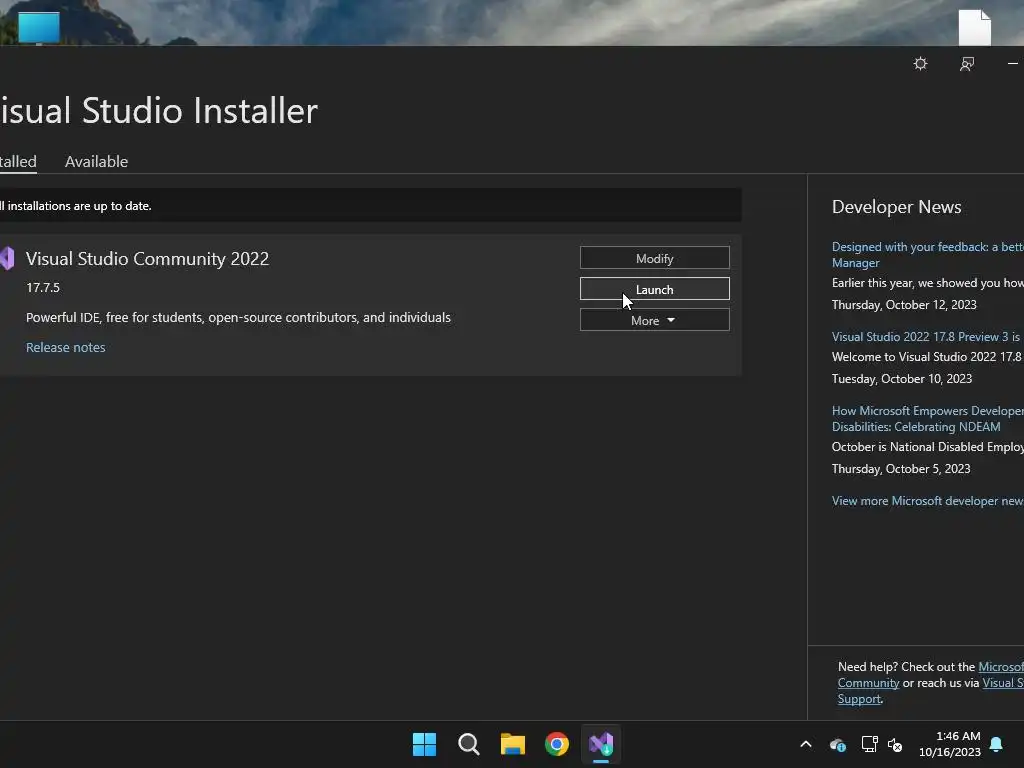This screenshot has width=1024, height=768.
Task: Open the Community help link
Action: pyautogui.click(x=869, y=682)
